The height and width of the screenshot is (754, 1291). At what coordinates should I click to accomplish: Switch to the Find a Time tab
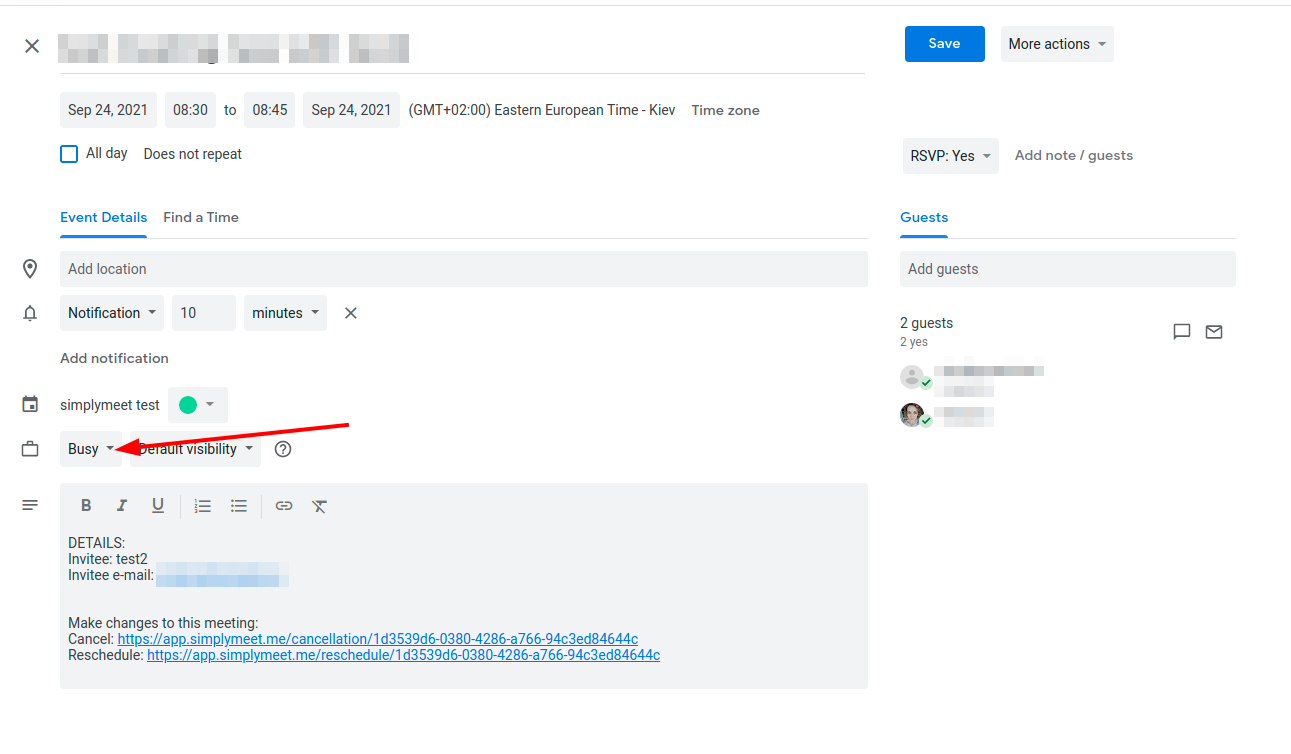201,217
